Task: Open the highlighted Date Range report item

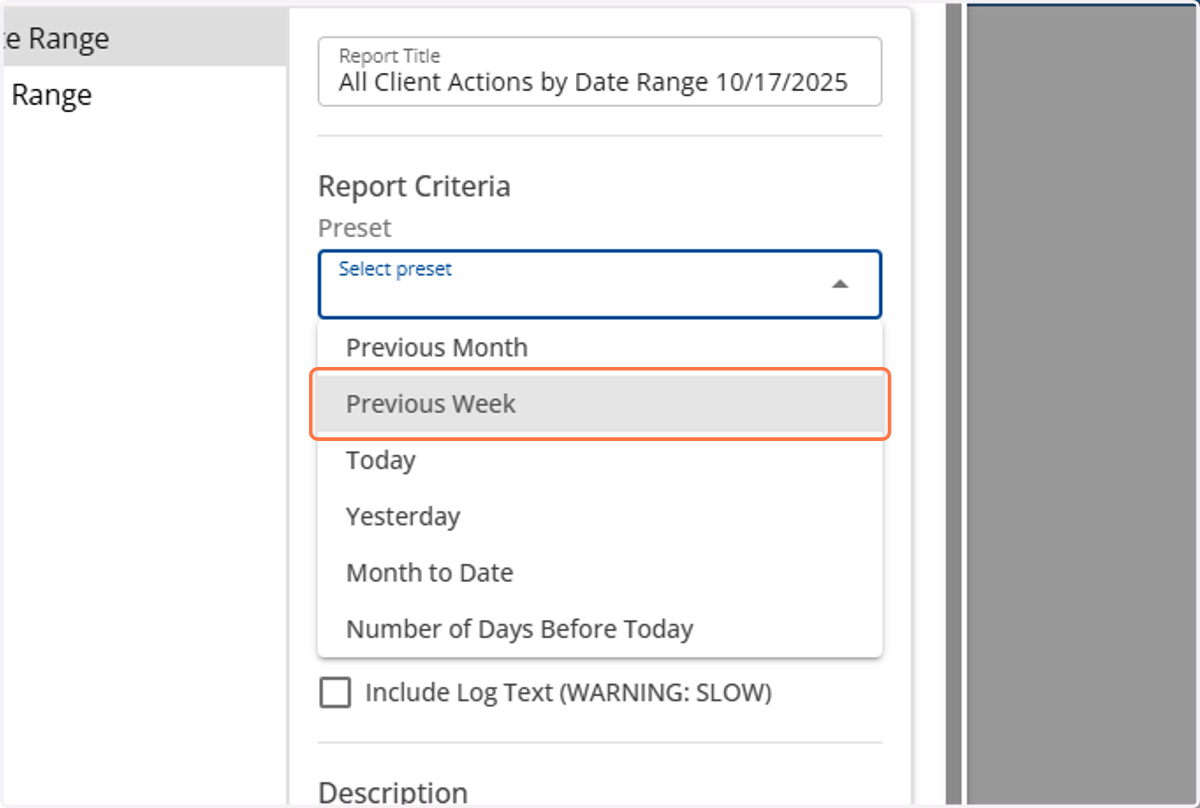Action: click(x=143, y=38)
